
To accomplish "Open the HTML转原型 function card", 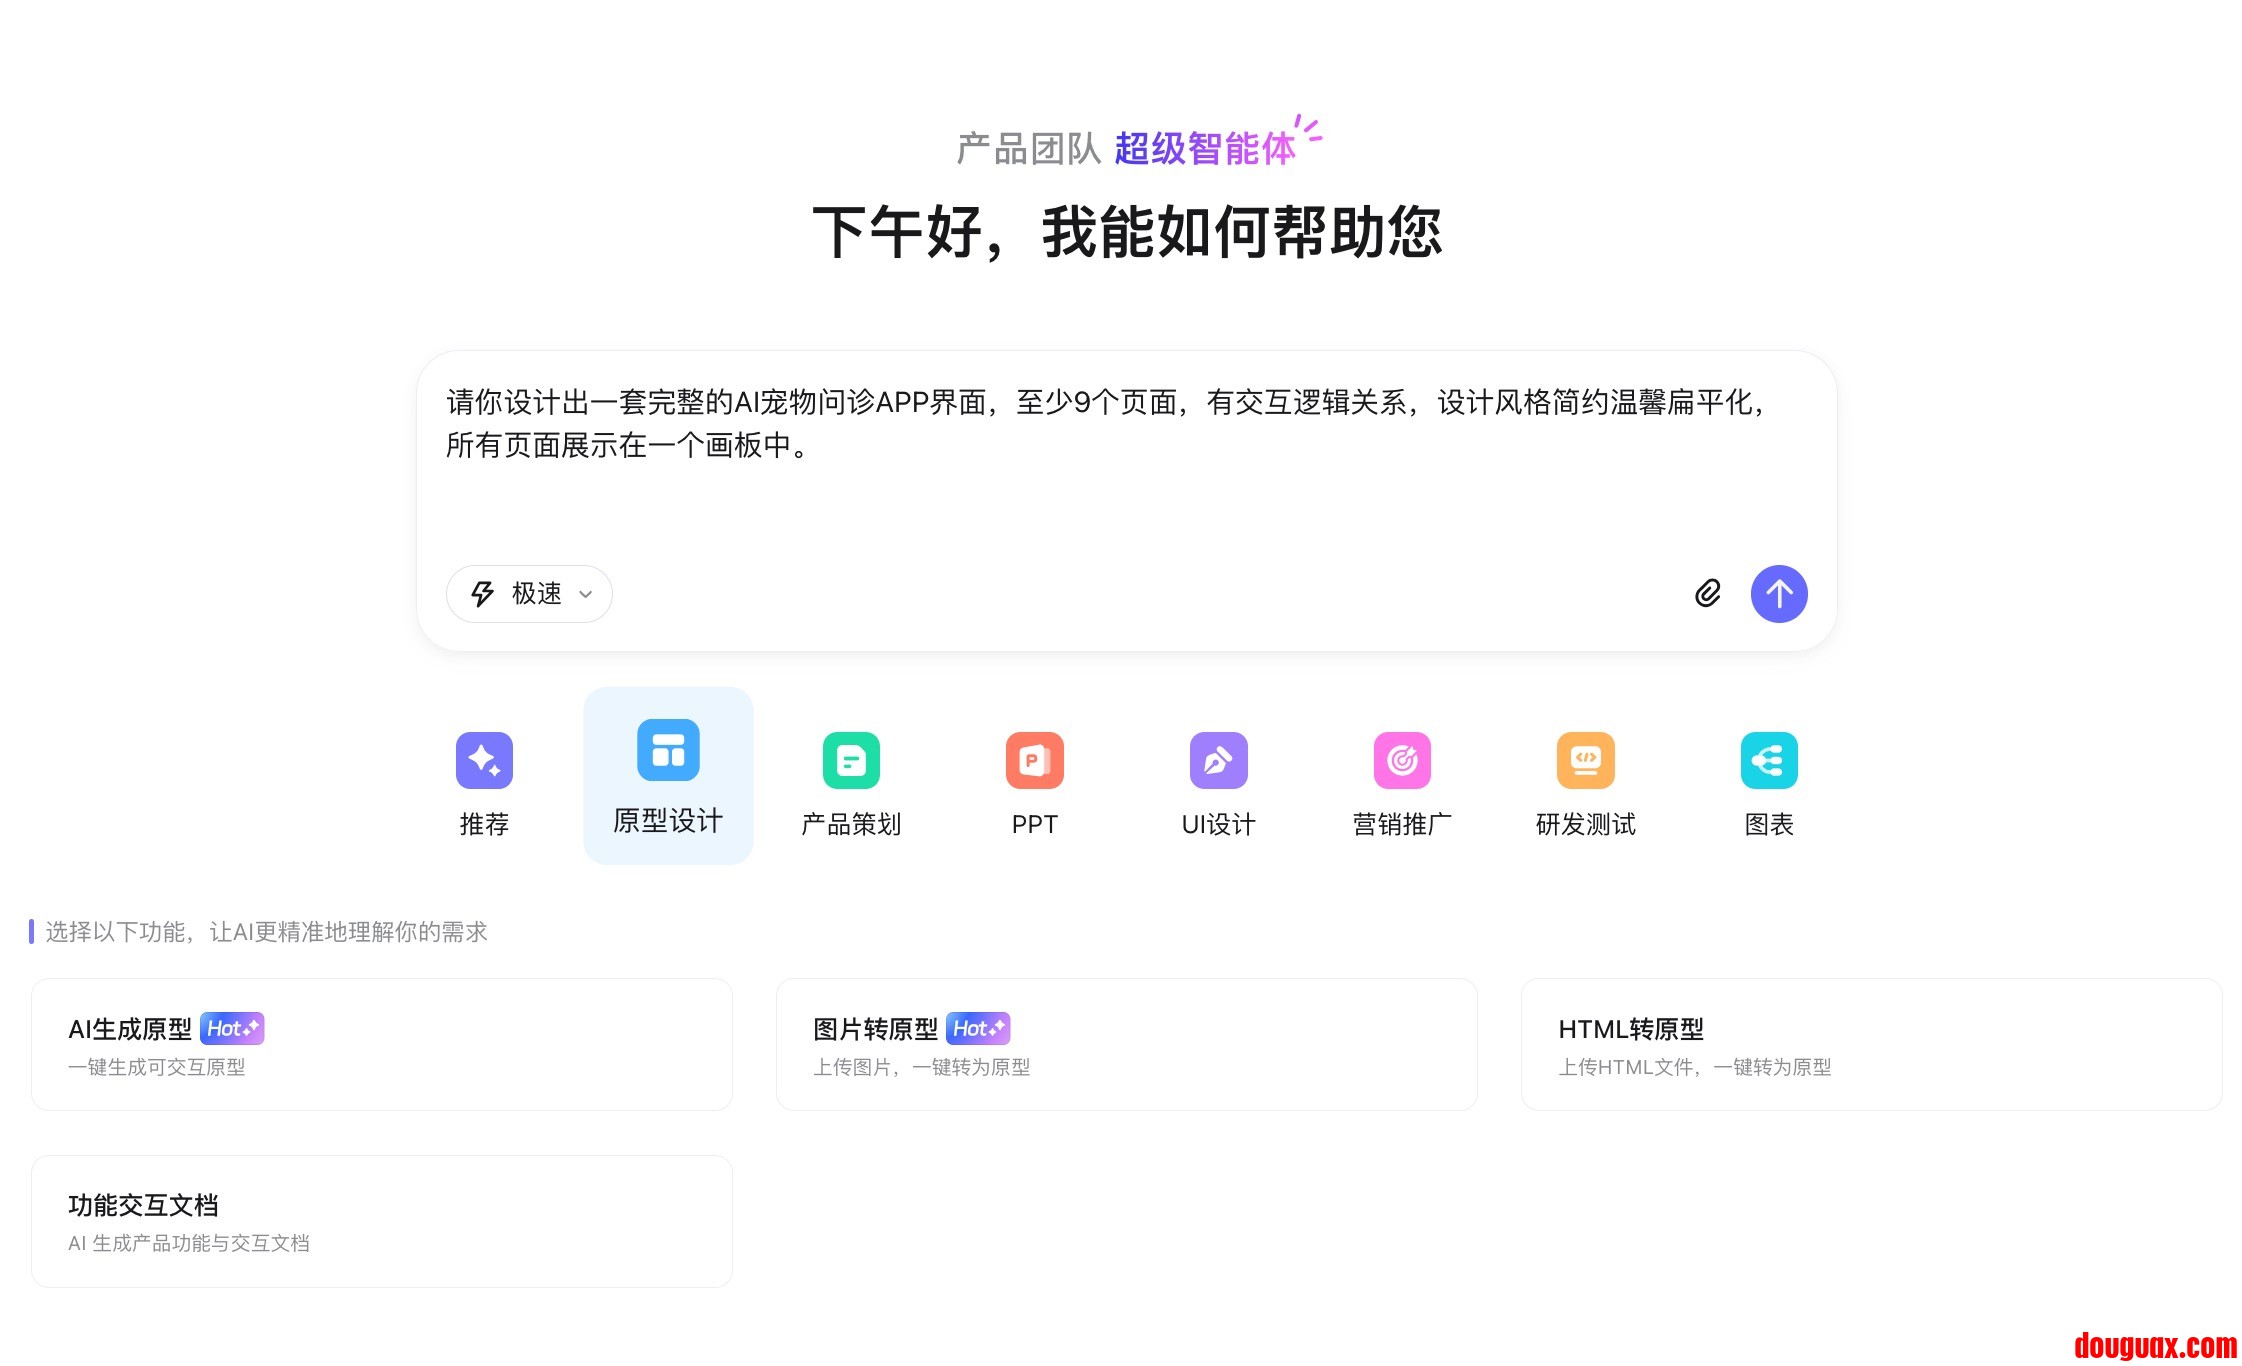I will [x=1871, y=1044].
